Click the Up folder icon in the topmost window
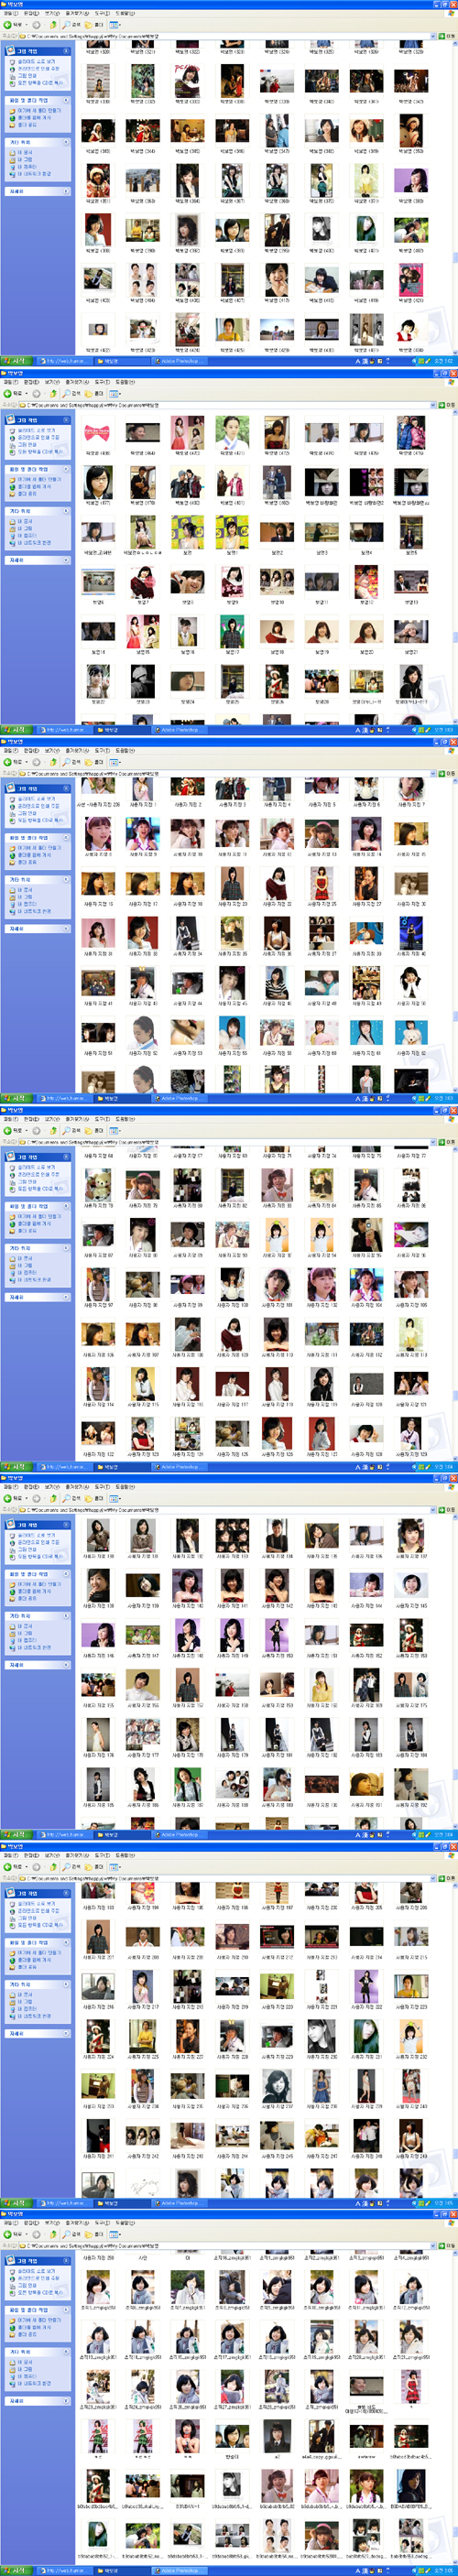 click(53, 24)
